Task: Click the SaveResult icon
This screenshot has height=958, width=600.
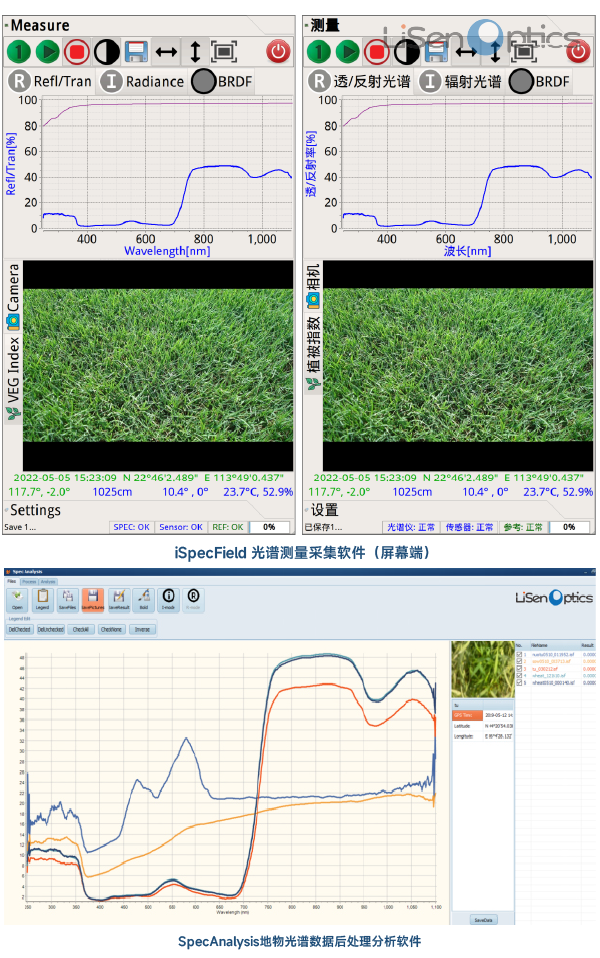Action: coord(119,599)
